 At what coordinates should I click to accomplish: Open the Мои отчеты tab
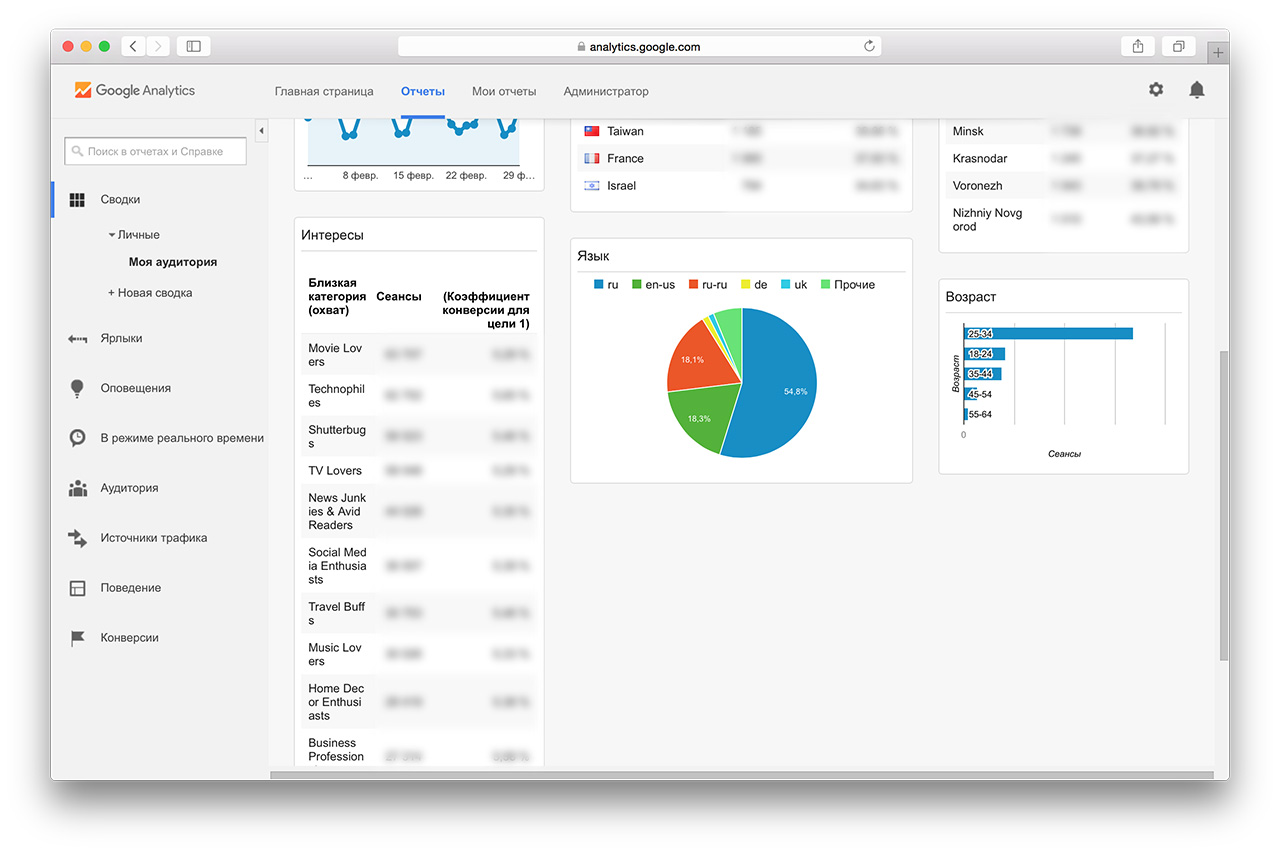coord(504,91)
